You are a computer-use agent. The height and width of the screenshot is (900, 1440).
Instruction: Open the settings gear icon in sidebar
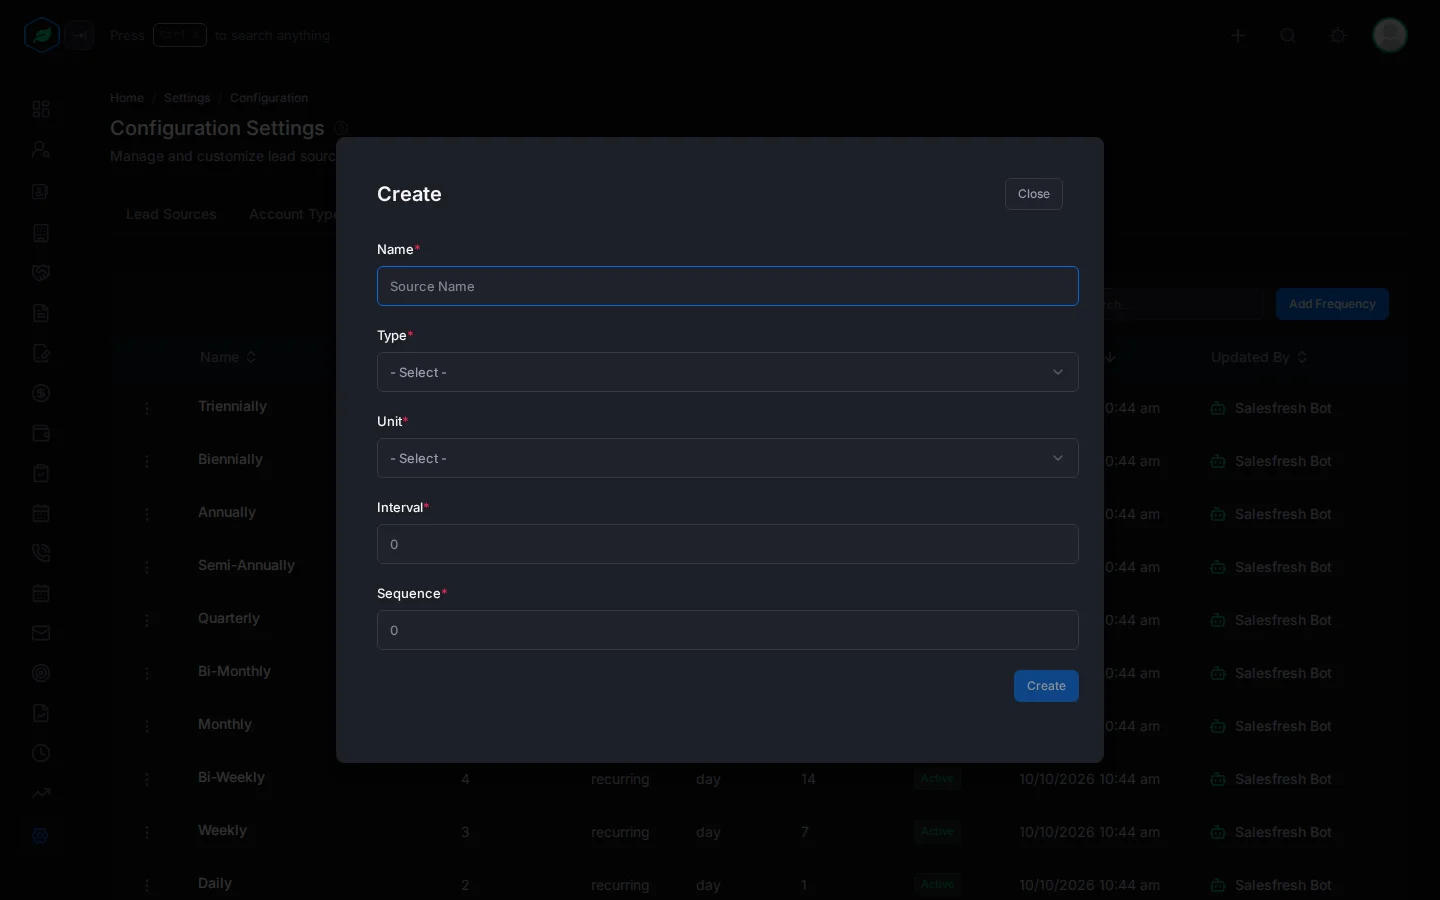pyautogui.click(x=41, y=835)
